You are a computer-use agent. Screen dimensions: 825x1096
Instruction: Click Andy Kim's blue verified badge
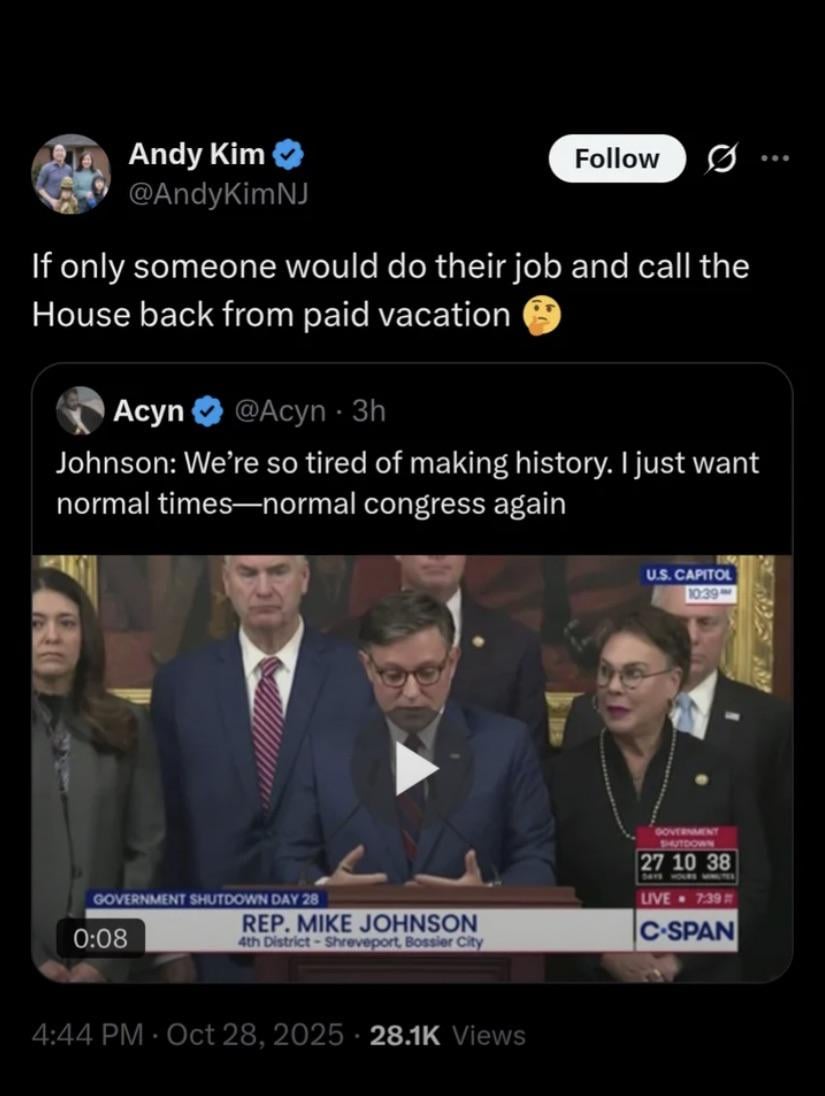287,154
